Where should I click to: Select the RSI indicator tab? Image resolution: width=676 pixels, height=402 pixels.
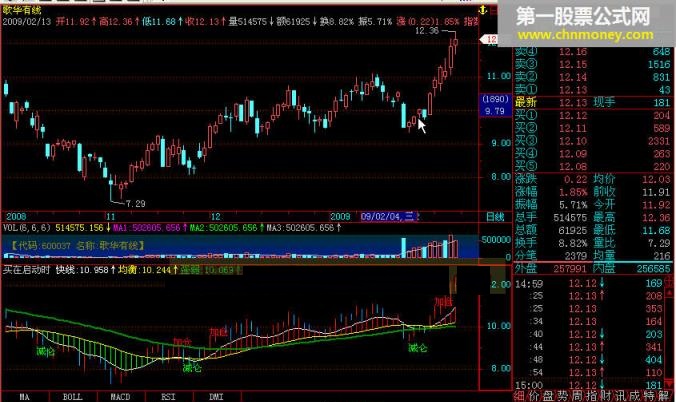click(168, 397)
